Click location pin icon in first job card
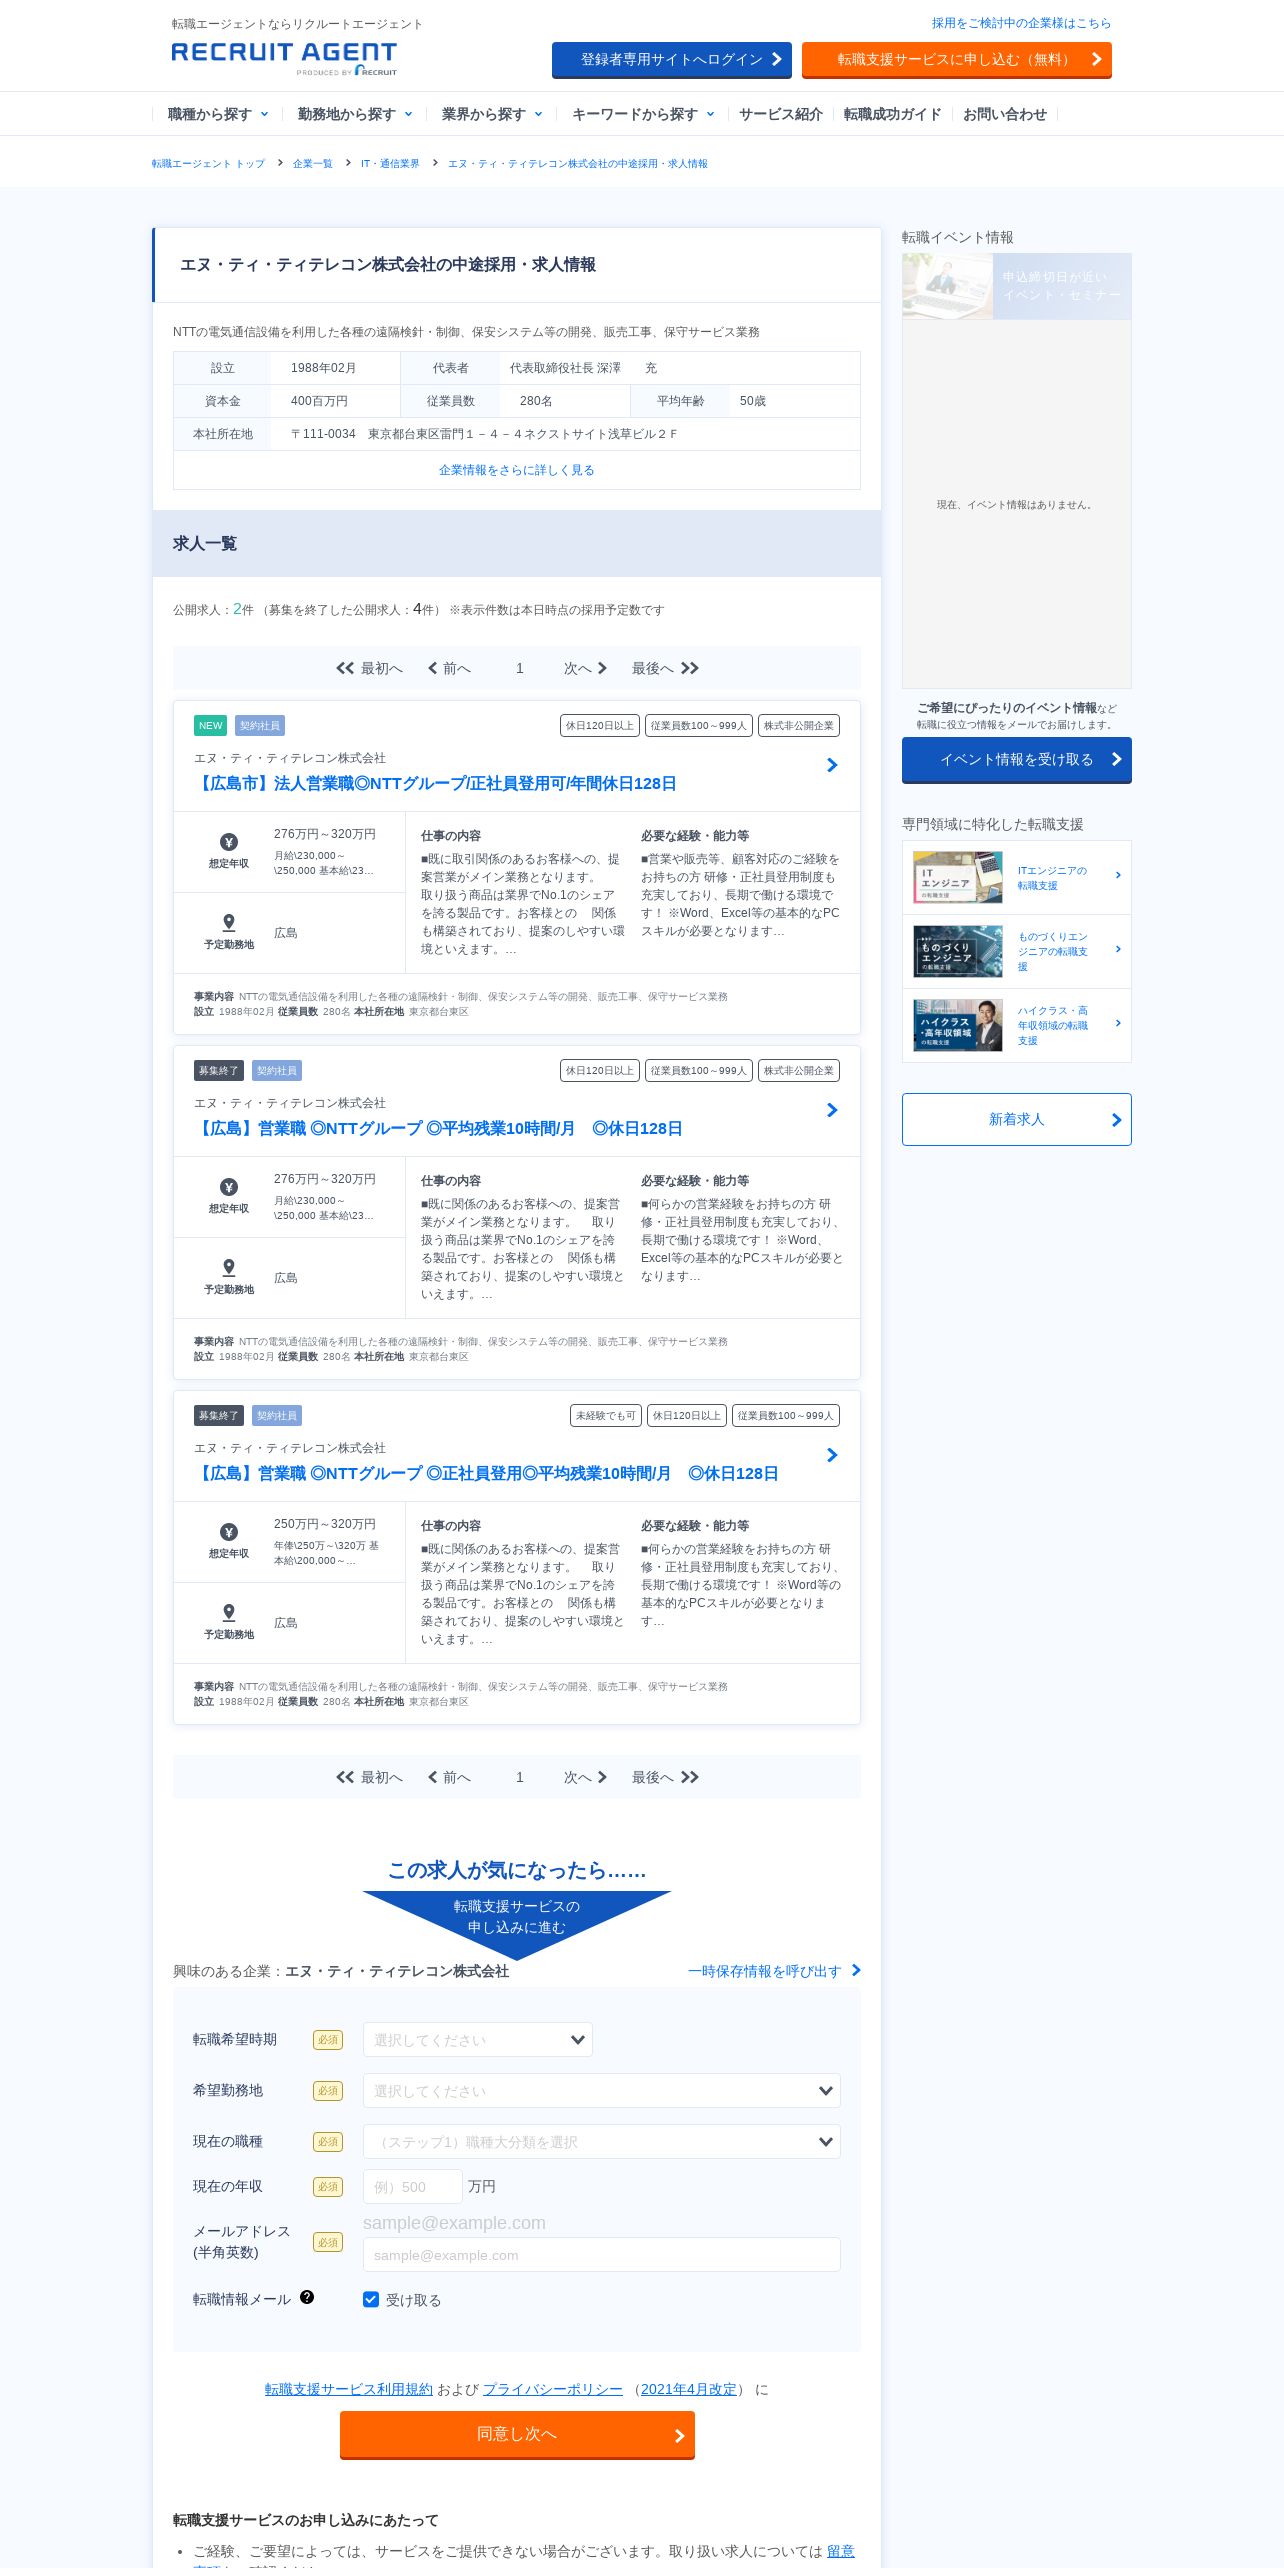The height and width of the screenshot is (2568, 1284). click(229, 922)
